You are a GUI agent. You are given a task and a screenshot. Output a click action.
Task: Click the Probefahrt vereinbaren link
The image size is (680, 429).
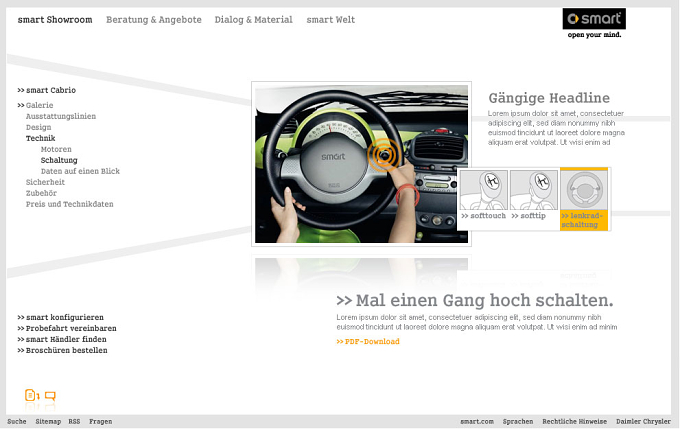click(67, 328)
